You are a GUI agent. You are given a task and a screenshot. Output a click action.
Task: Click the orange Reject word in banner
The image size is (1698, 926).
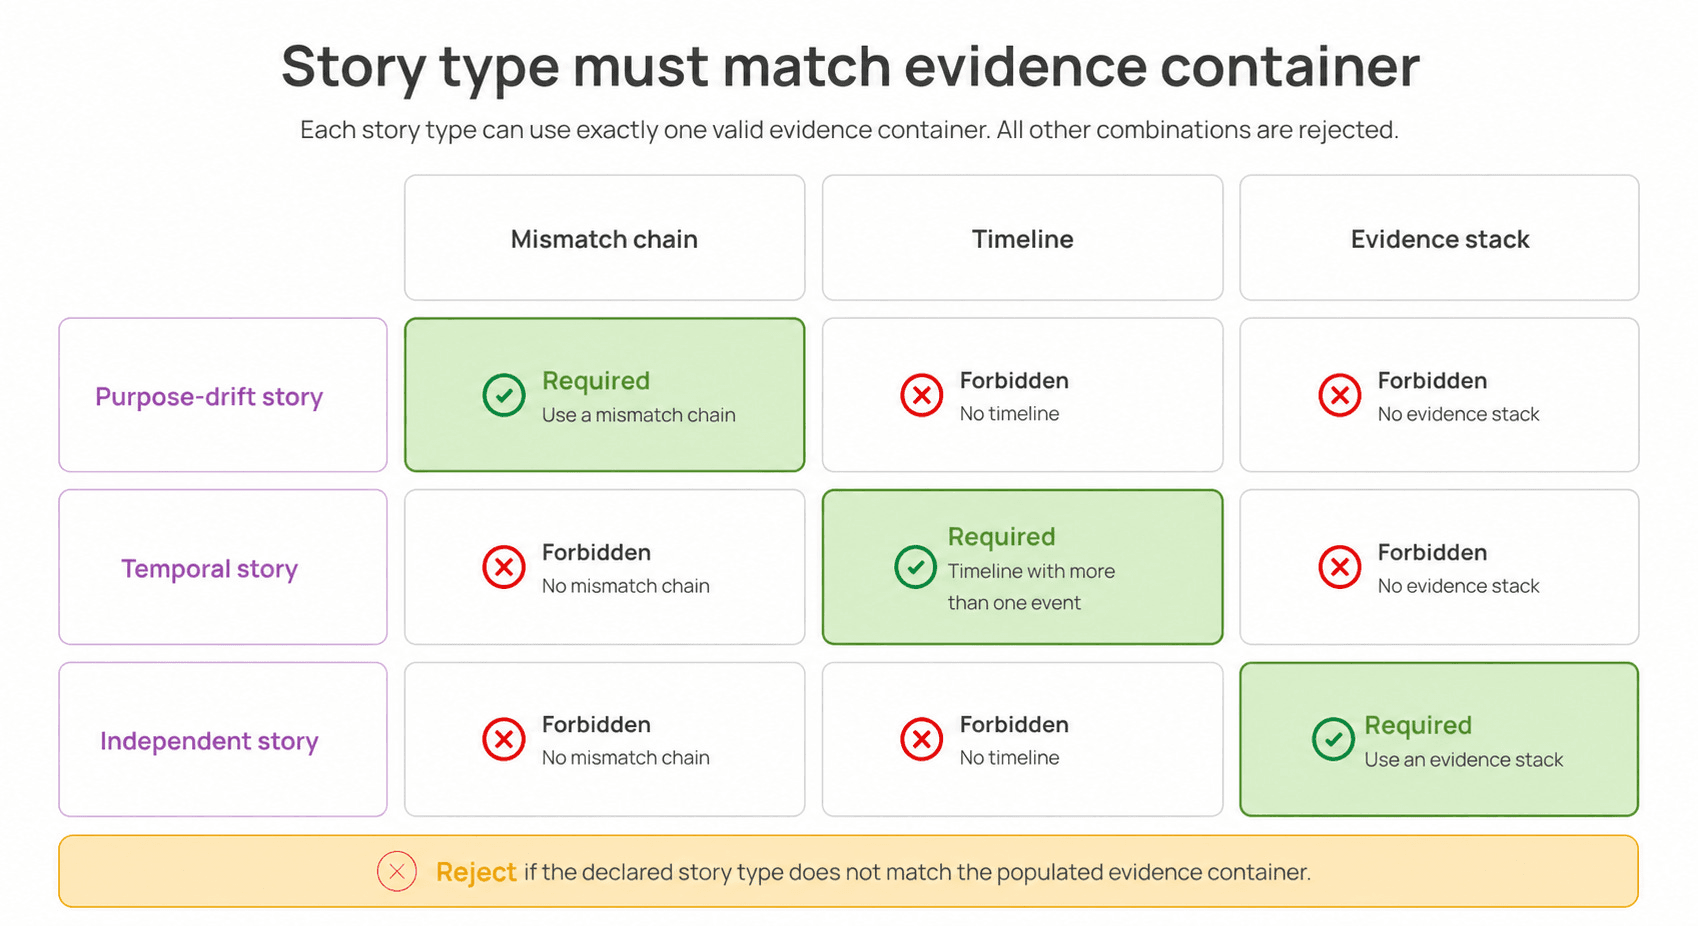click(x=476, y=872)
